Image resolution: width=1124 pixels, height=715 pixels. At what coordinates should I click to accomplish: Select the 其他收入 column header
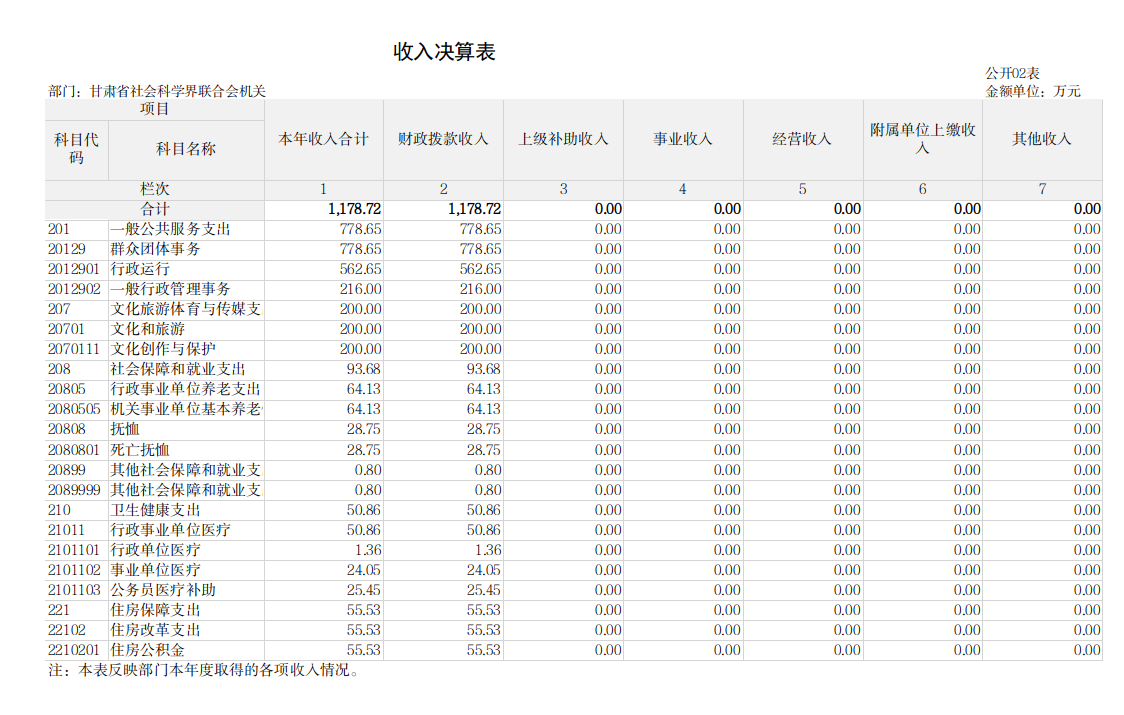pyautogui.click(x=1041, y=139)
